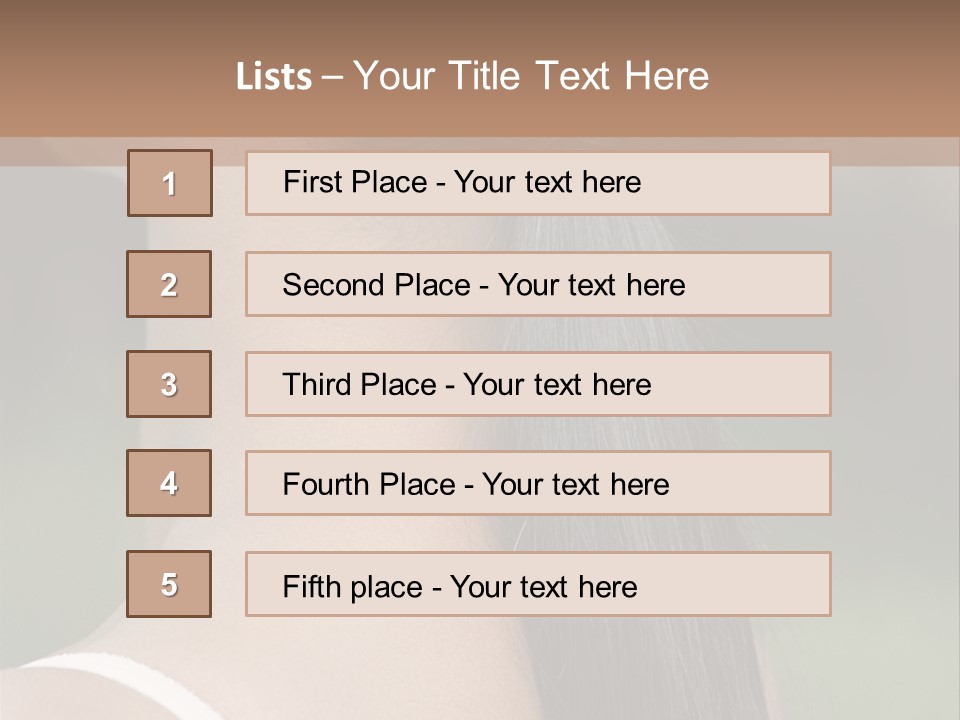Click 'Your text here' in first row
This screenshot has height=720, width=960.
(x=547, y=182)
